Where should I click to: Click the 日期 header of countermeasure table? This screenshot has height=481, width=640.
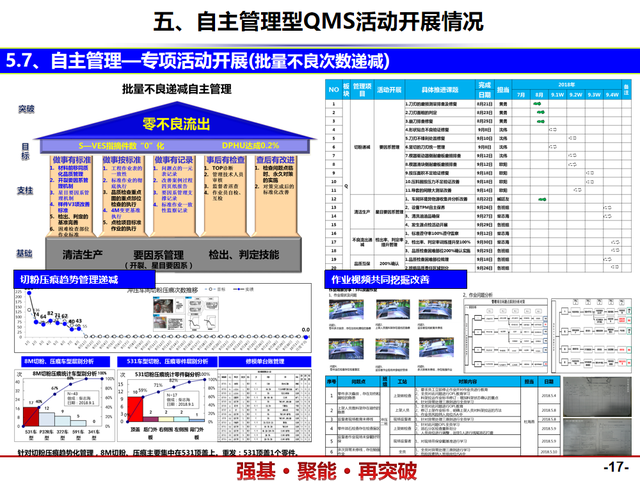click(549, 381)
